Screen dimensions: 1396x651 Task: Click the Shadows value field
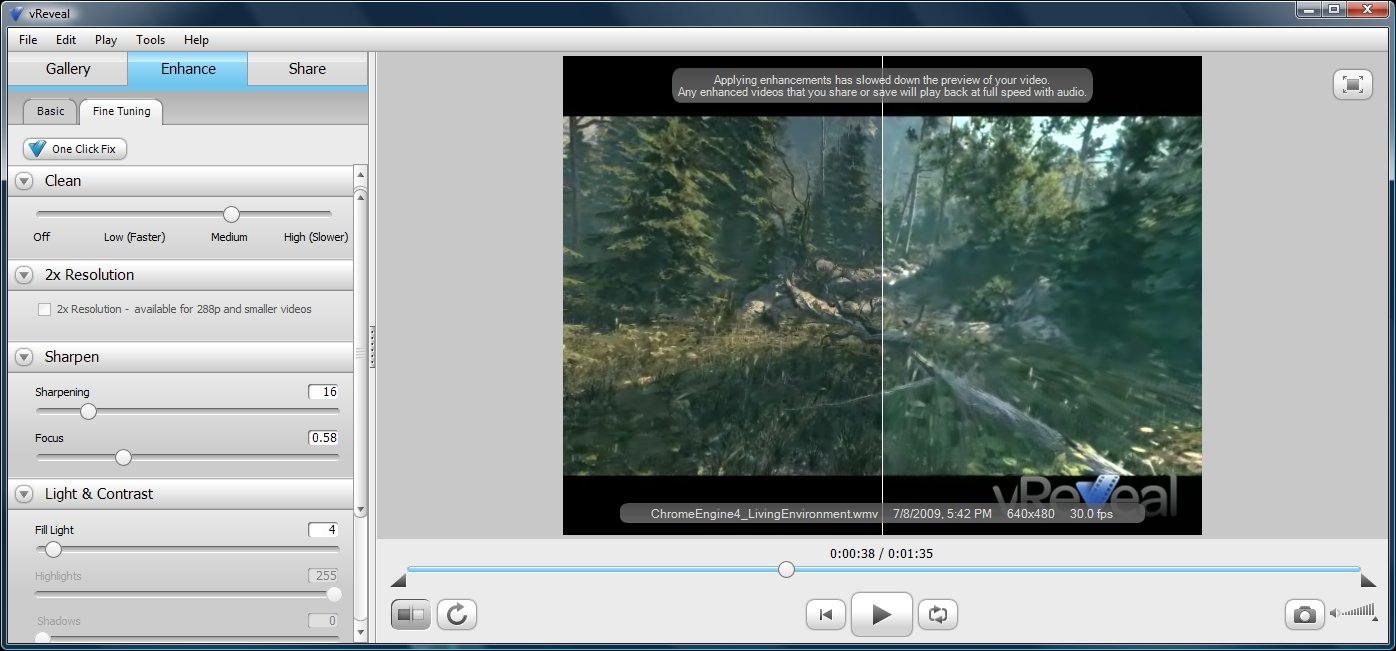point(323,621)
